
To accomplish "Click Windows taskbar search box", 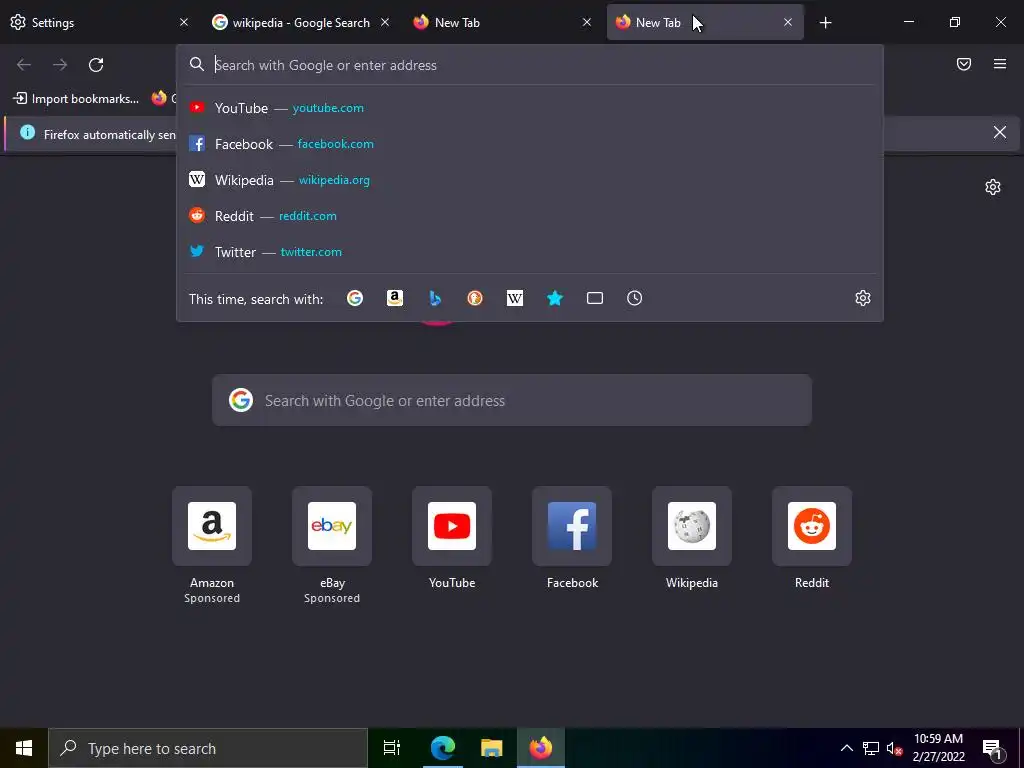I will tap(208, 748).
